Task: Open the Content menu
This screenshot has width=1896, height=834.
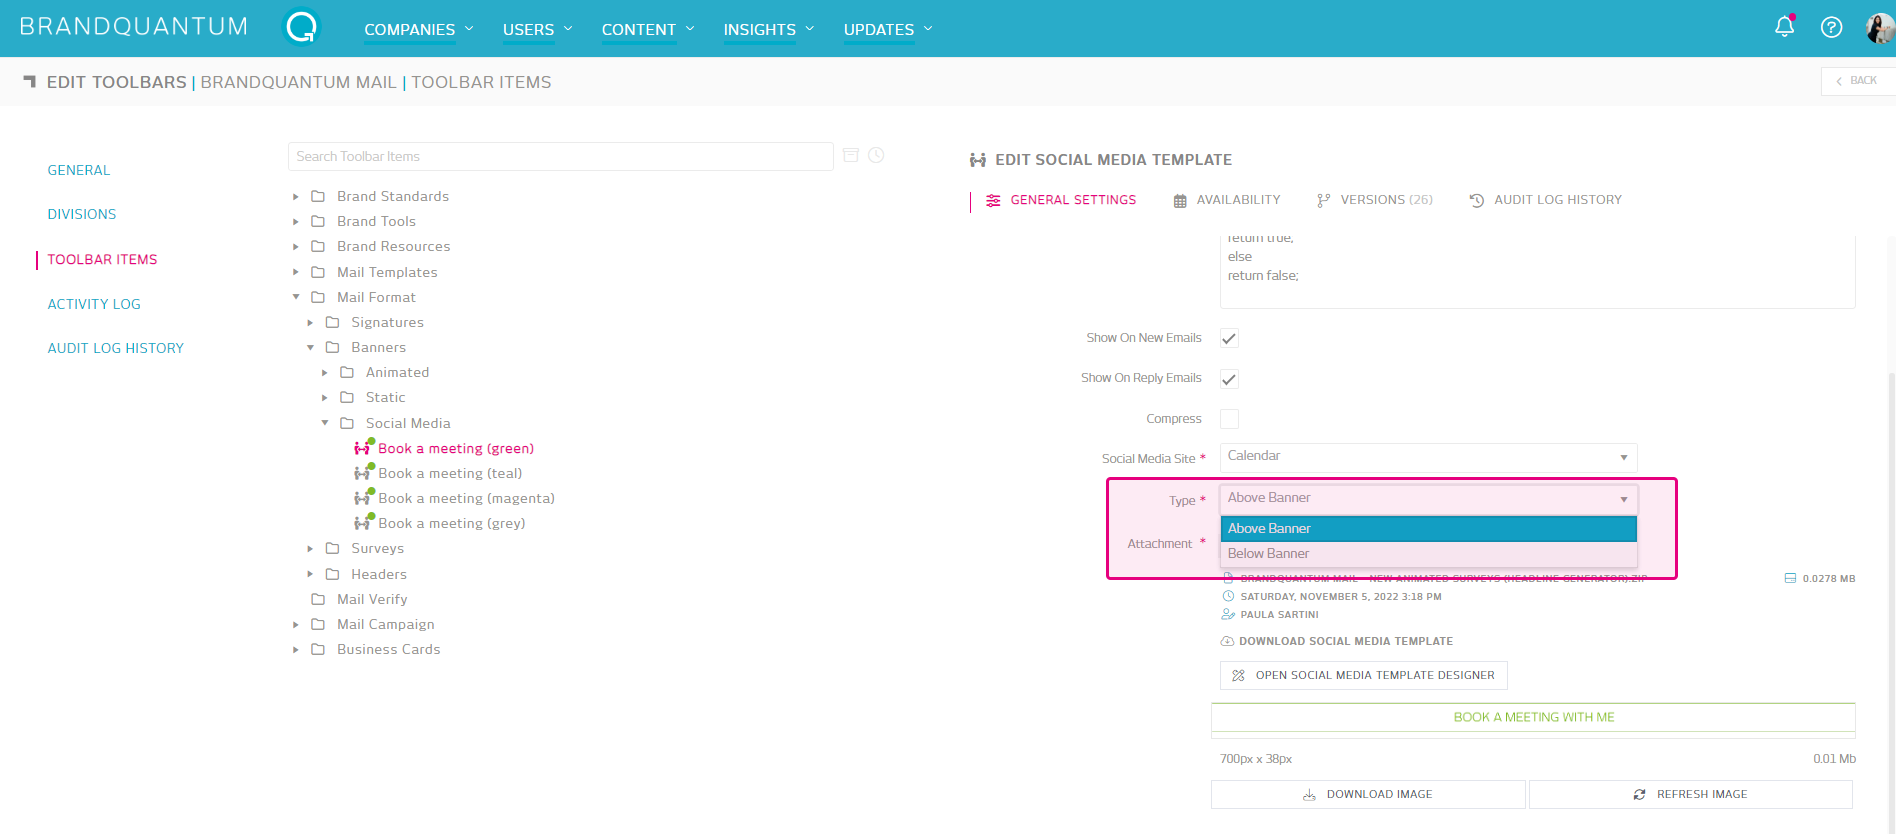Action: tap(648, 30)
